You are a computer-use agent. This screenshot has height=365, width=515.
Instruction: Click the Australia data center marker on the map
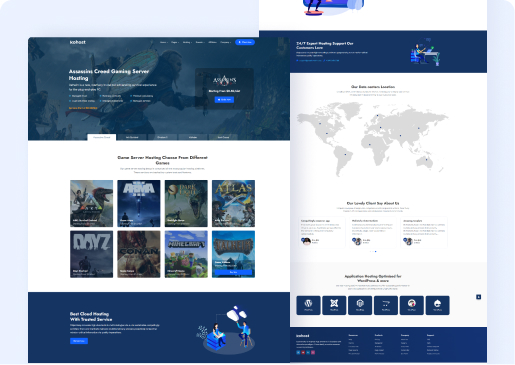[426, 159]
